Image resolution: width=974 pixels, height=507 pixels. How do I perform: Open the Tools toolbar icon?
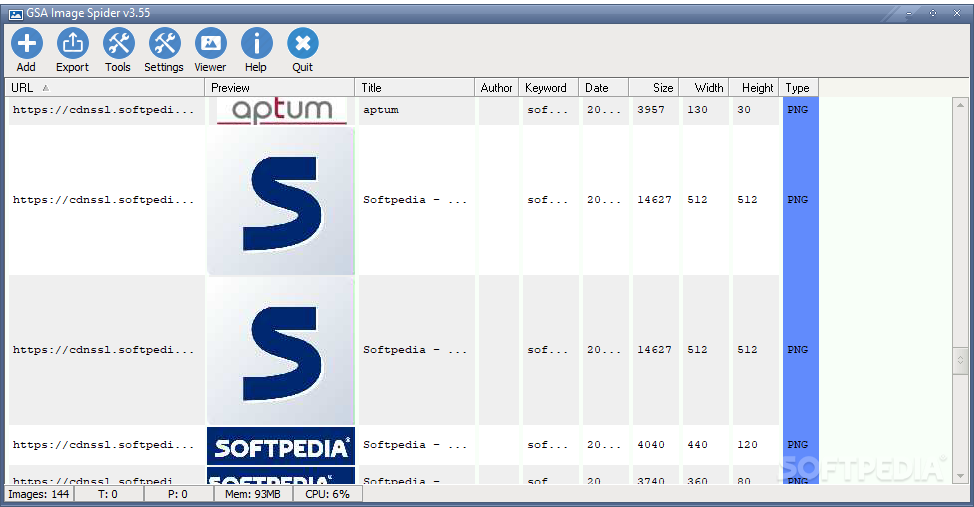pos(118,50)
